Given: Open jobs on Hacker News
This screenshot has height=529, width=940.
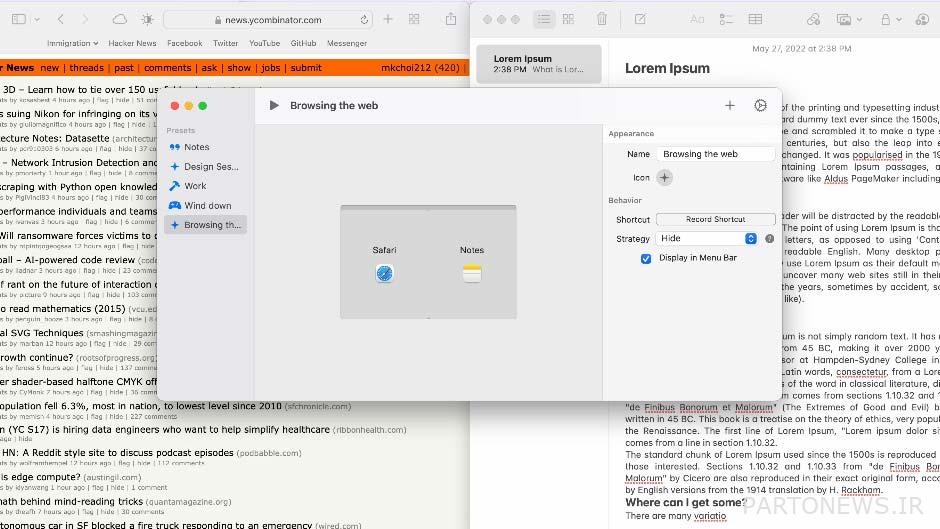Looking at the screenshot, I should 271,68.
